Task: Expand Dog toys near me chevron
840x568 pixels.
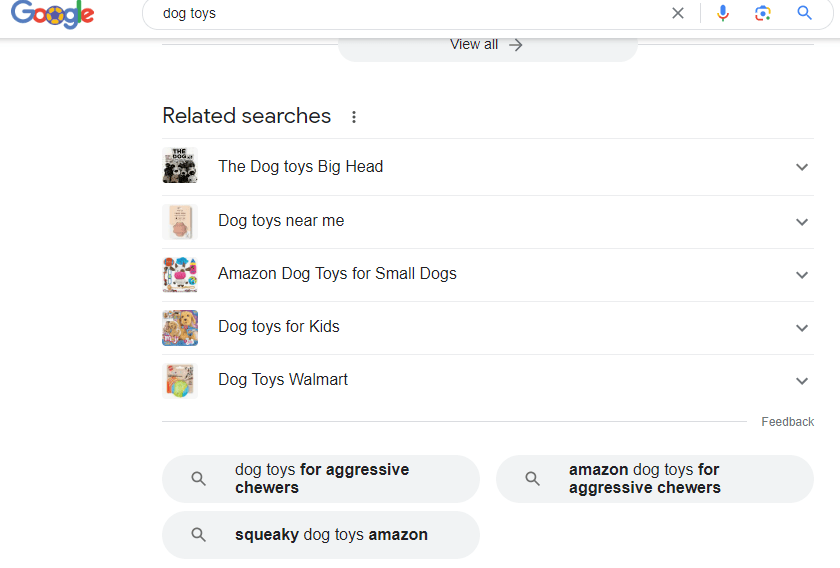Action: click(801, 221)
